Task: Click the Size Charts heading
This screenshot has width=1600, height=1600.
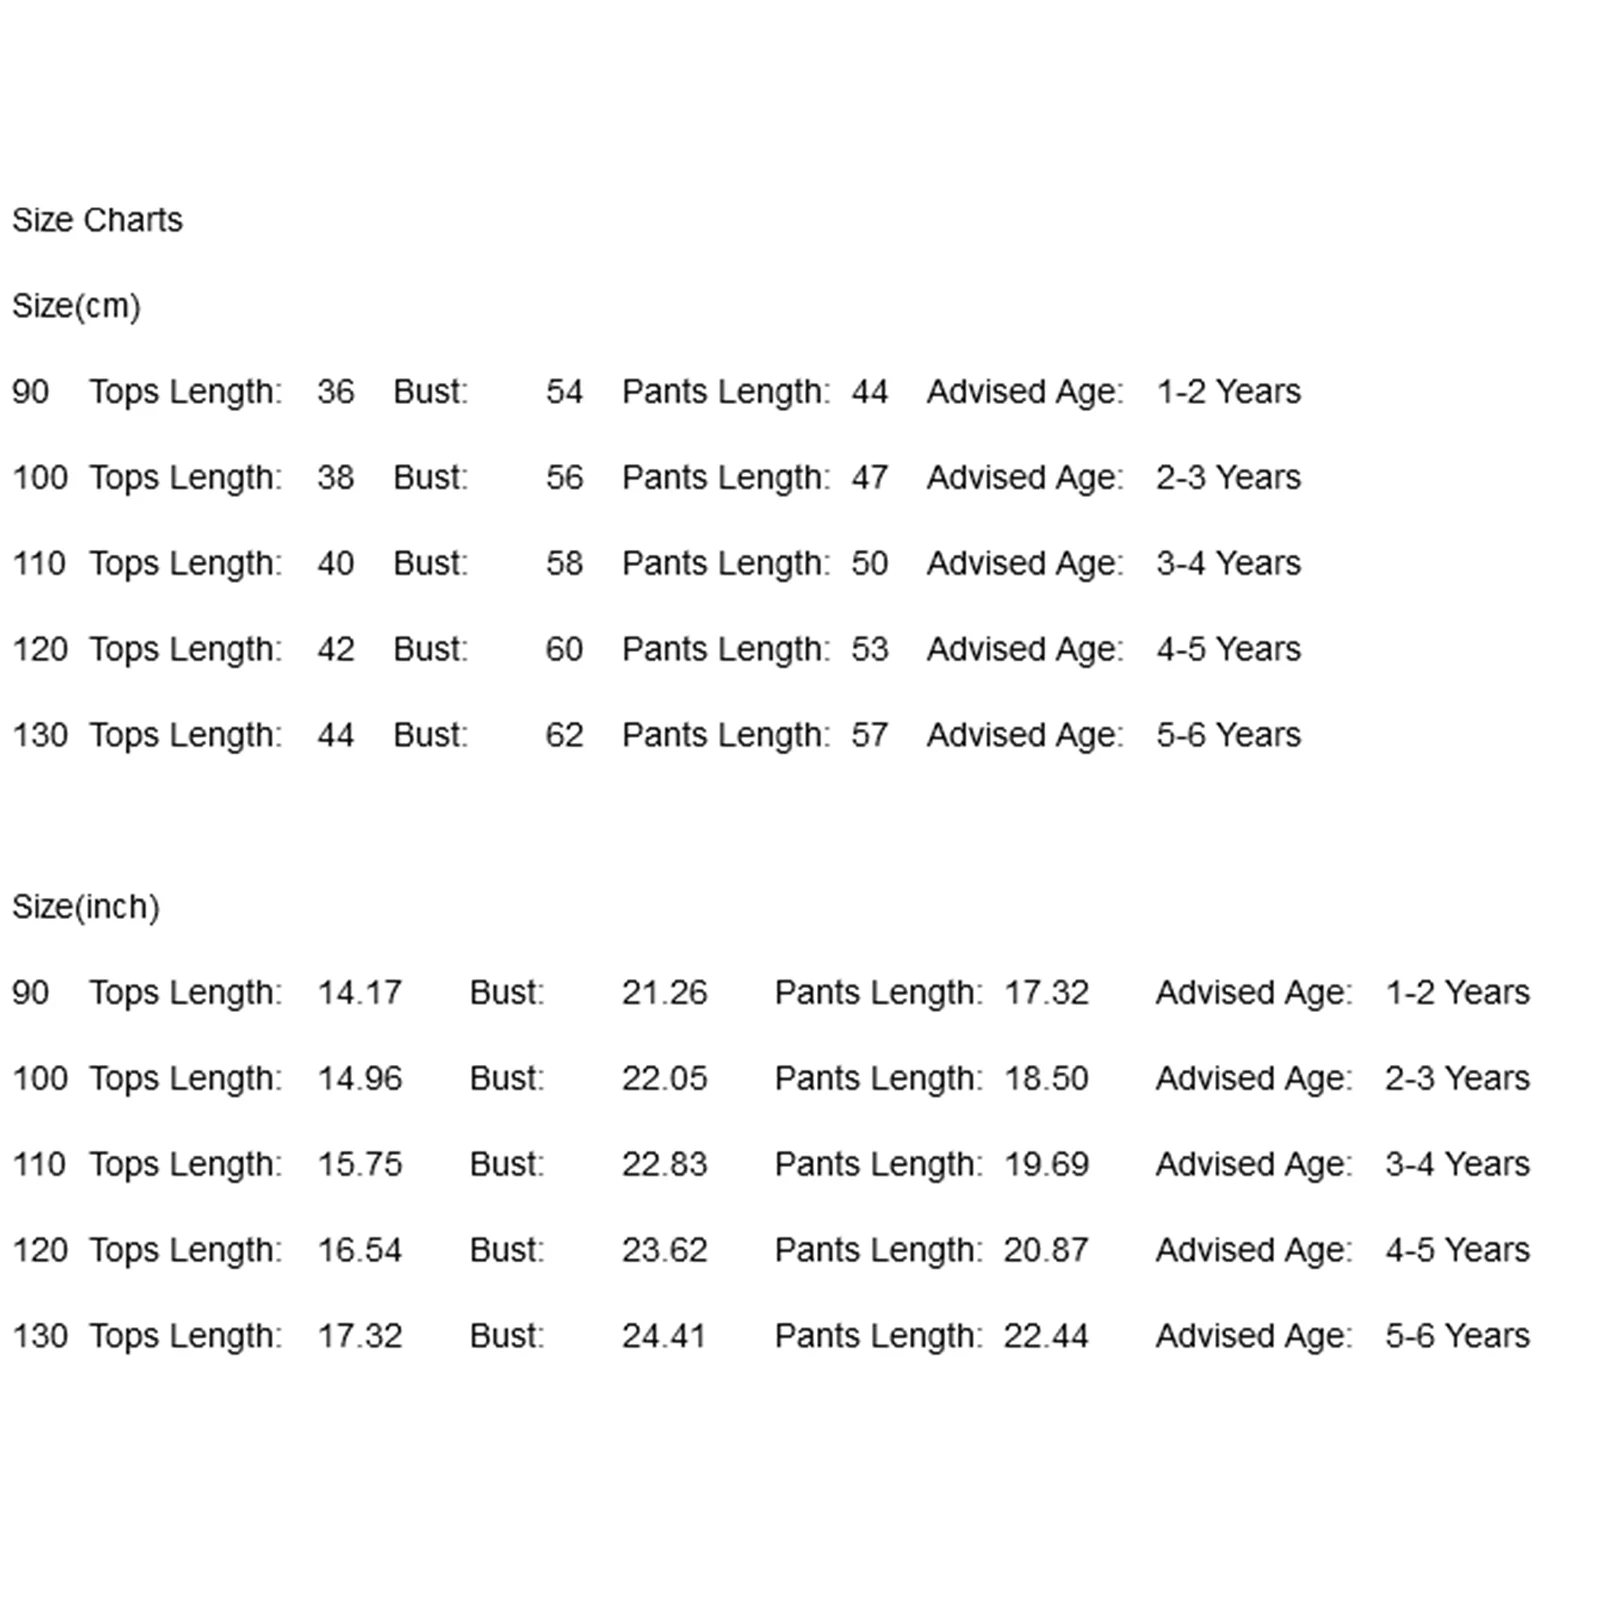Action: pyautogui.click(x=97, y=220)
